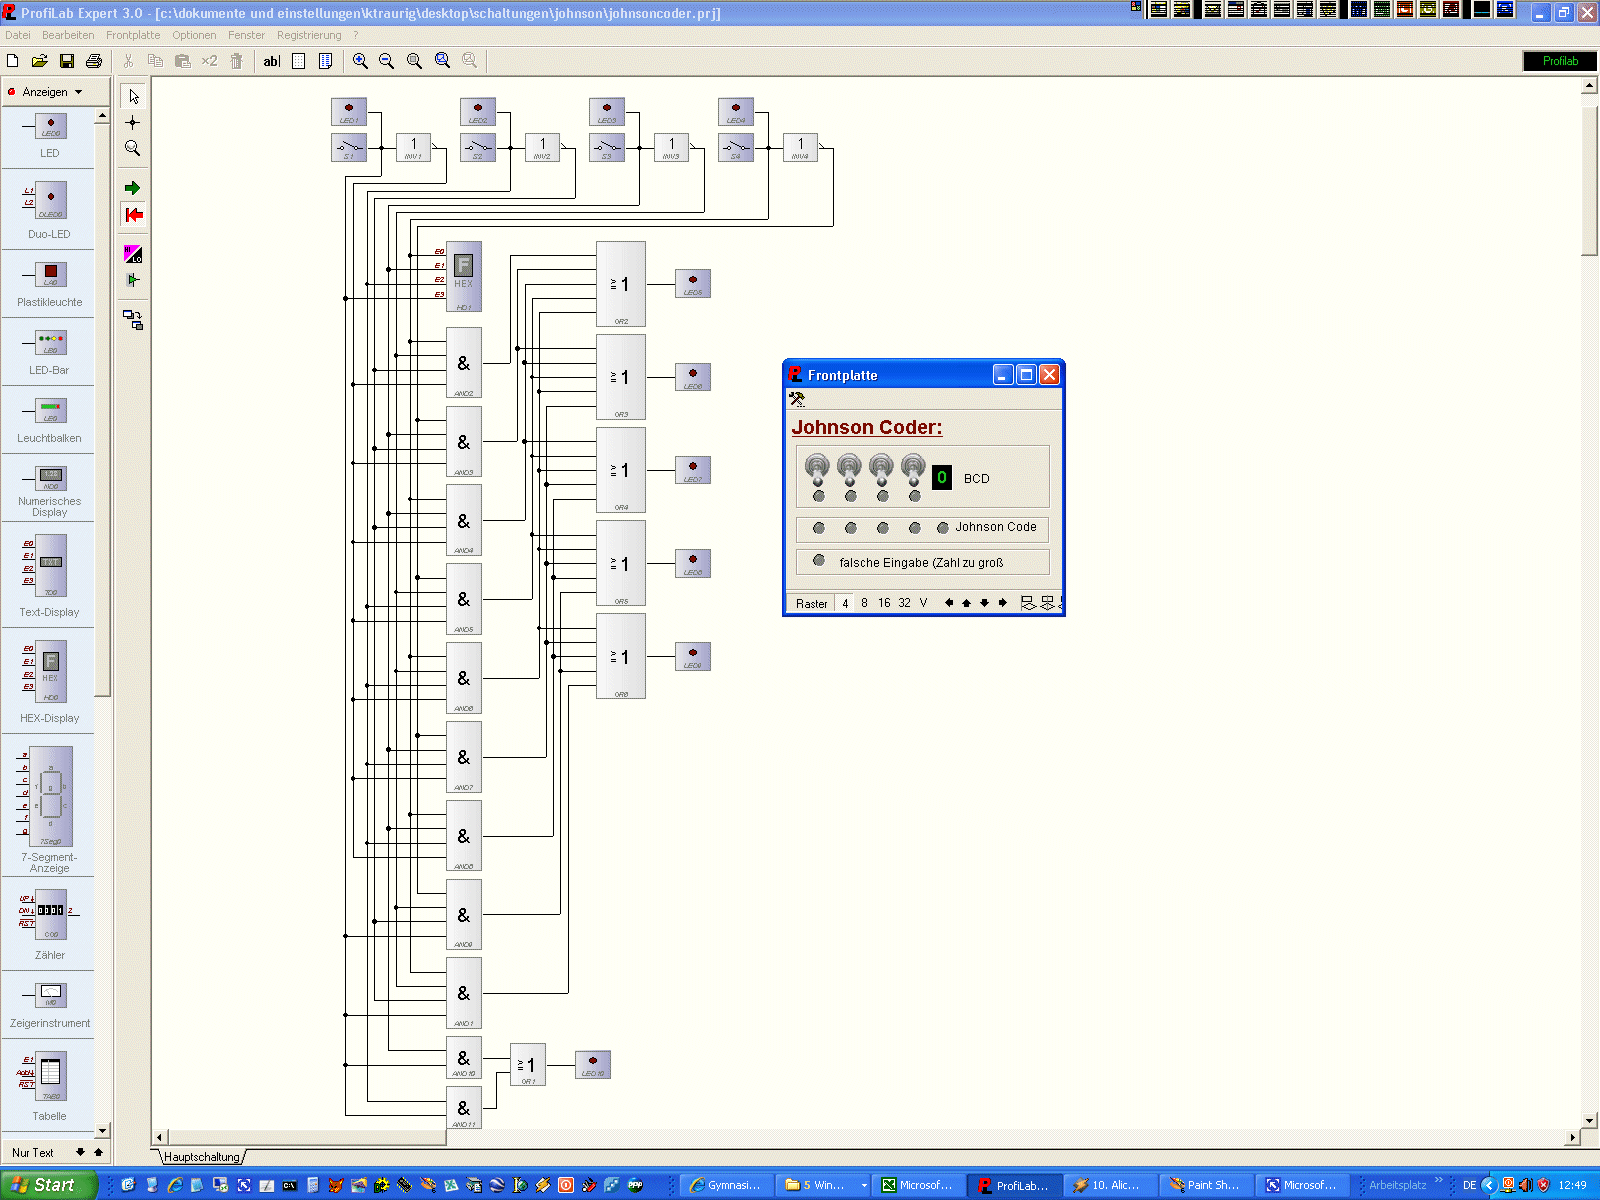Nudge up with Frontplatte up arrow
This screenshot has width=1600, height=1200.
(966, 603)
